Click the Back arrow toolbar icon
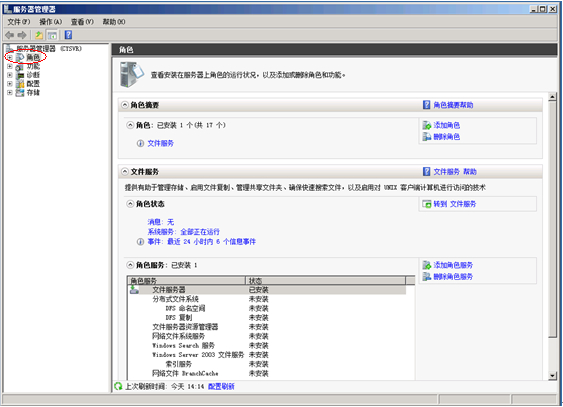 coord(9,35)
